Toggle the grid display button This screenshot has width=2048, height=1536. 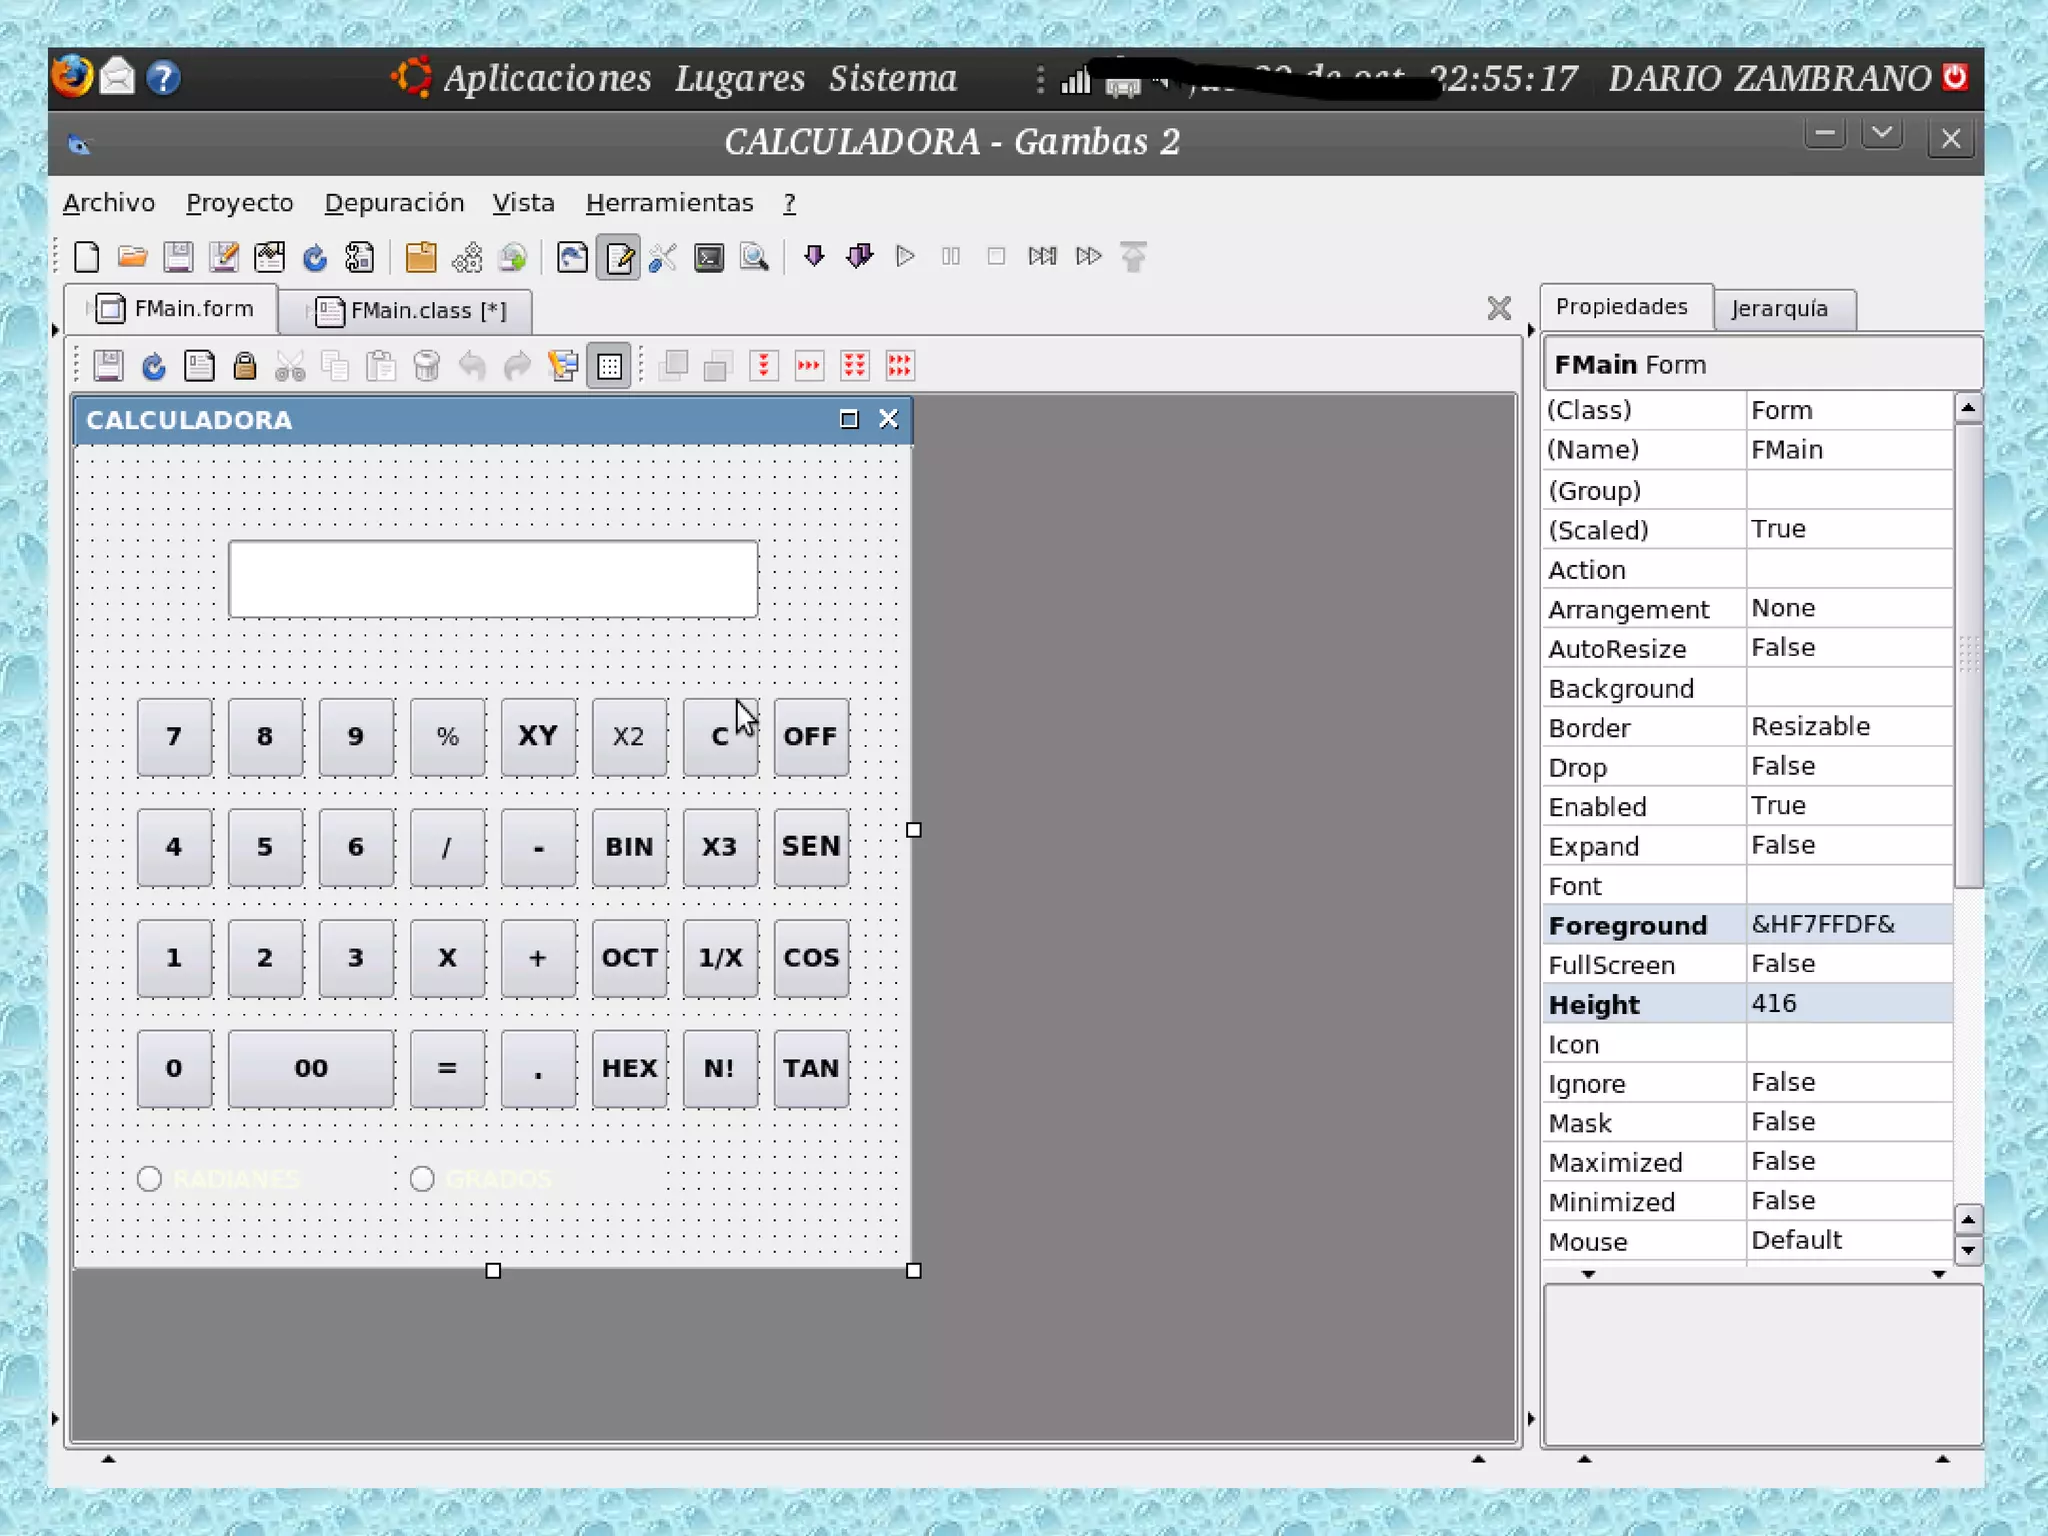(608, 366)
